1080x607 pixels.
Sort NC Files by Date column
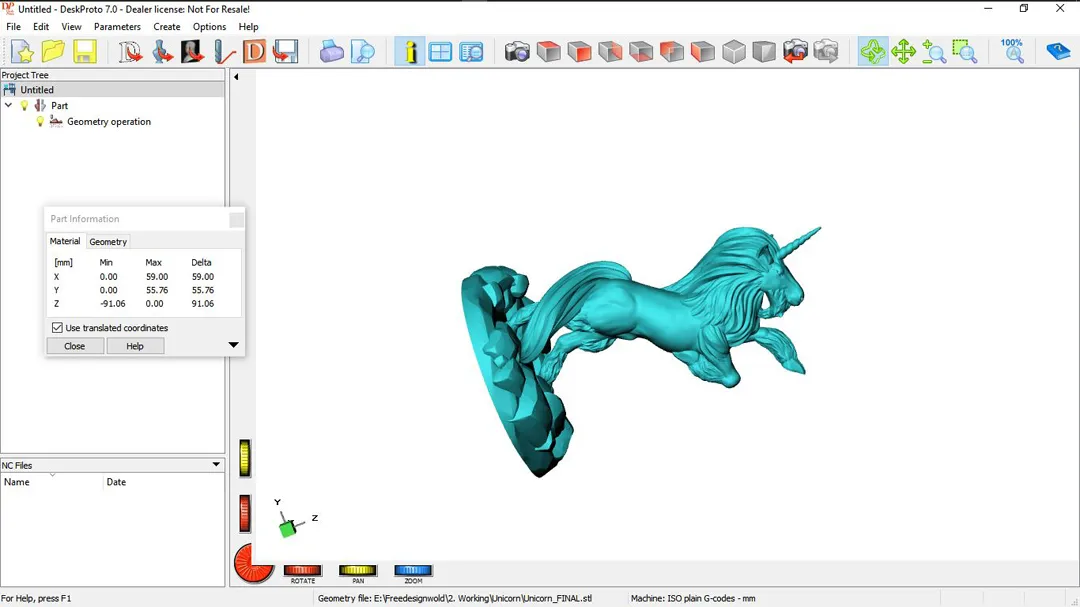tap(164, 482)
